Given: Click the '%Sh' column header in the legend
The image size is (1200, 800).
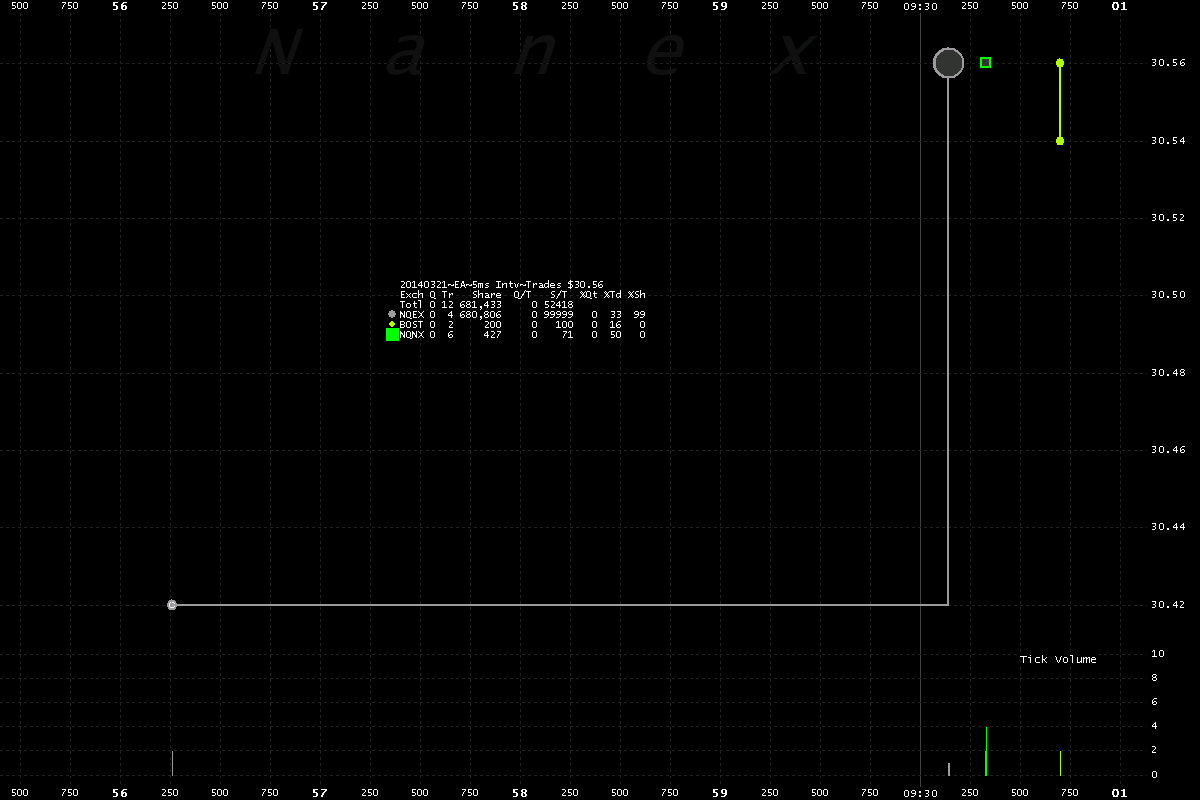Looking at the screenshot, I should (x=637, y=295).
